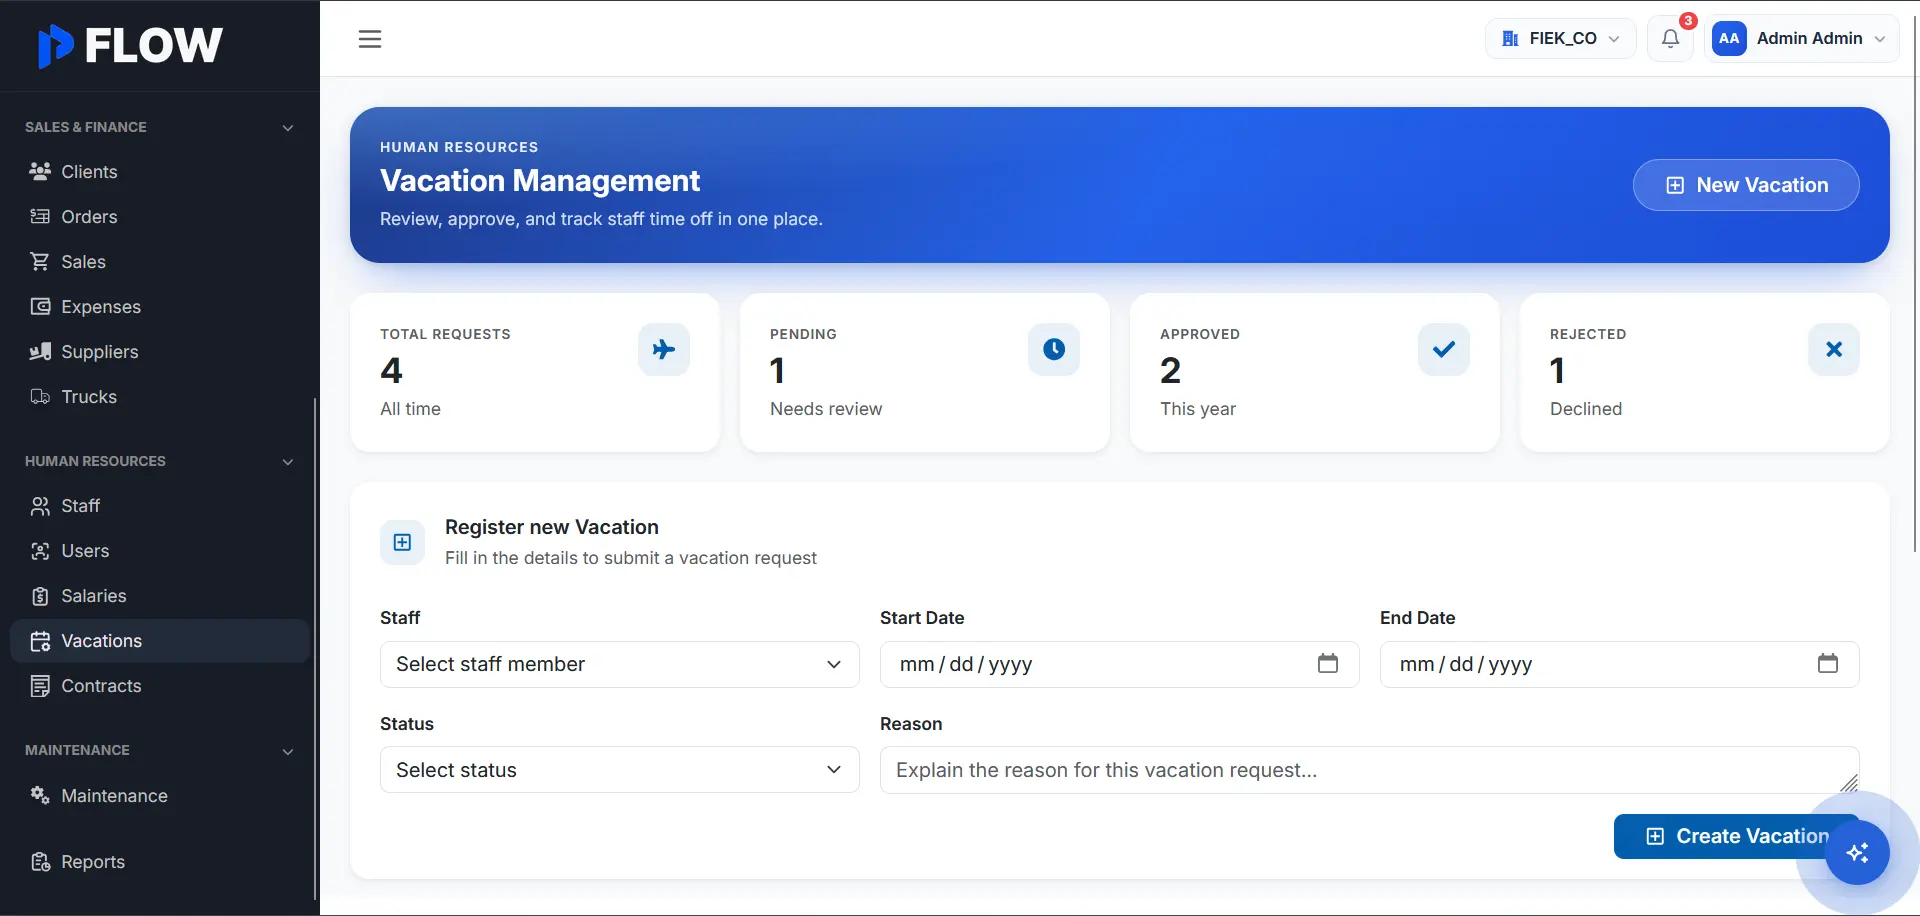Click the New Vacation button

click(x=1746, y=185)
